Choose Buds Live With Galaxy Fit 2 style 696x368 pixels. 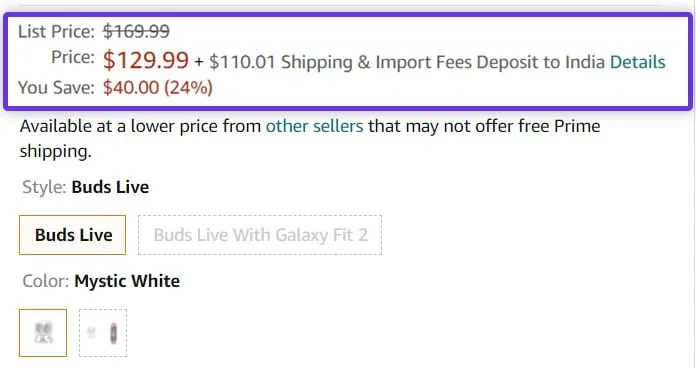pyautogui.click(x=260, y=235)
